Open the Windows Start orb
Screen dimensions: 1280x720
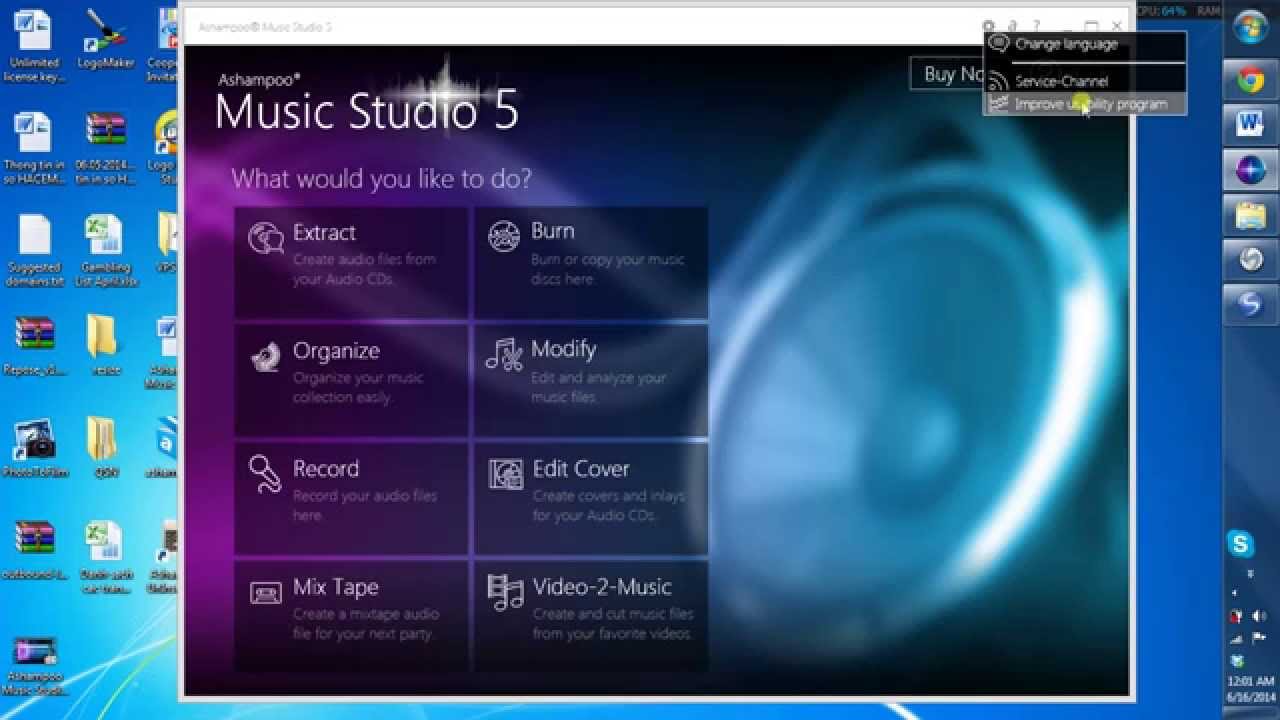pyautogui.click(x=1250, y=27)
